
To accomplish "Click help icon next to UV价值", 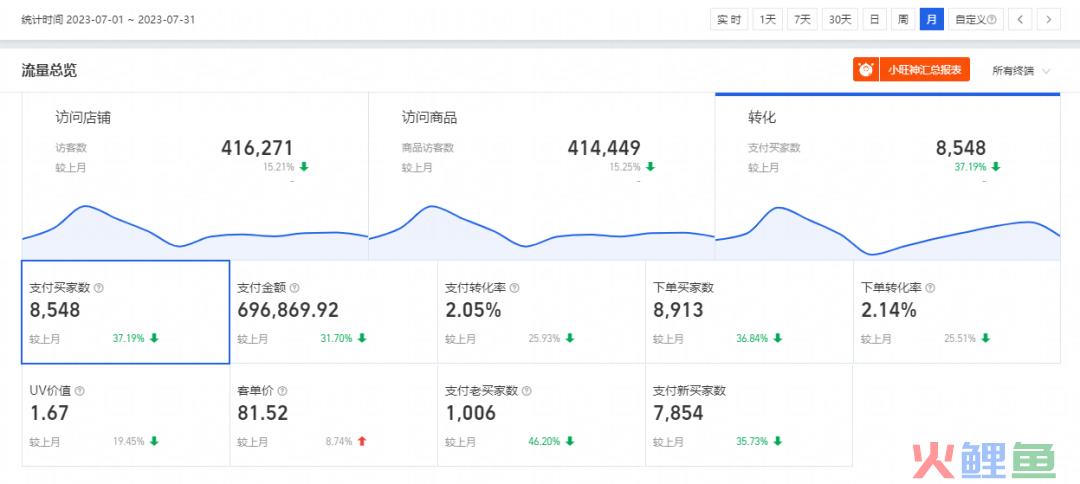I will pyautogui.click(x=79, y=391).
